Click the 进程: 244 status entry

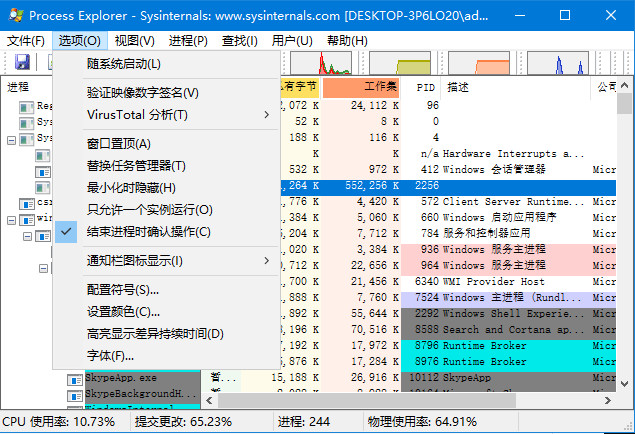point(304,422)
